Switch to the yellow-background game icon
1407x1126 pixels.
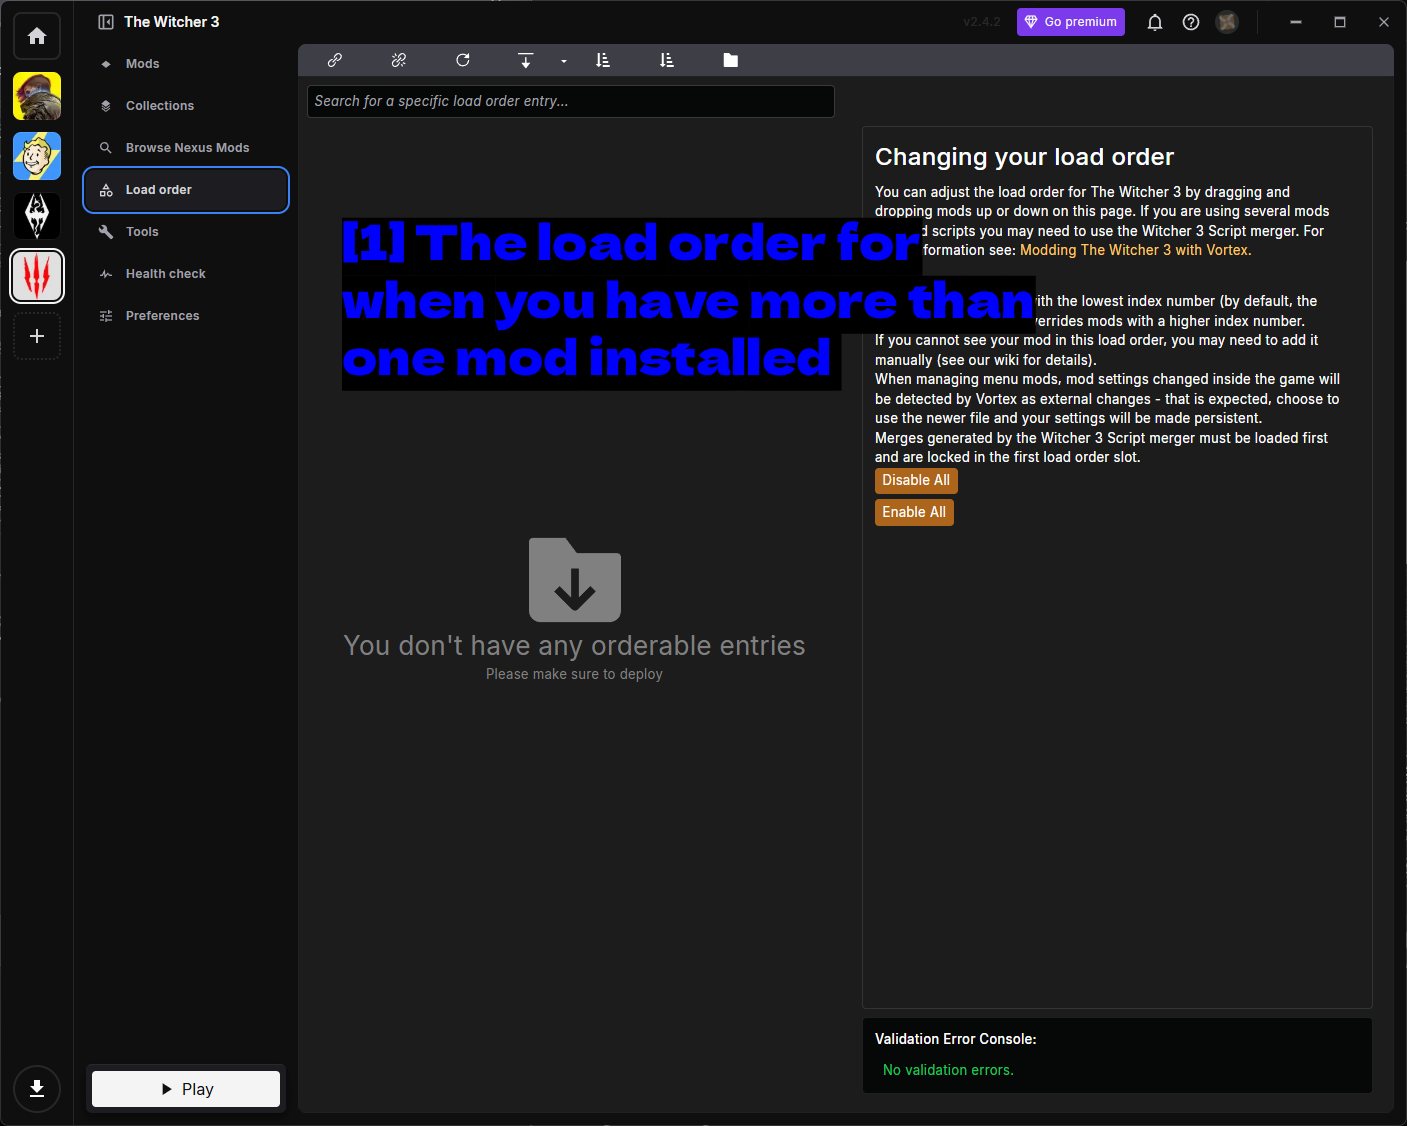pyautogui.click(x=37, y=96)
